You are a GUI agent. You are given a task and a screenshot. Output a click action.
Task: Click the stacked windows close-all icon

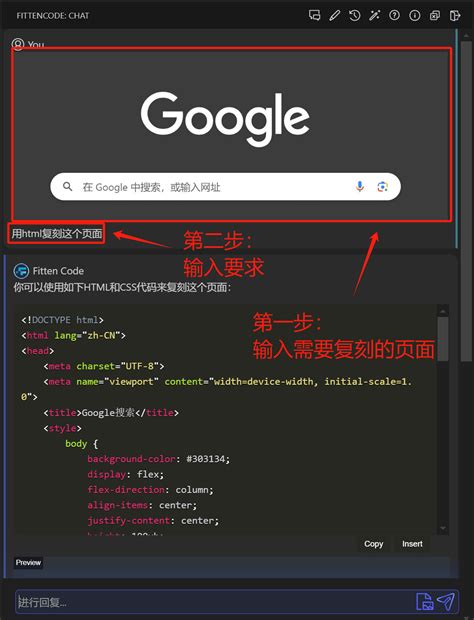point(434,15)
